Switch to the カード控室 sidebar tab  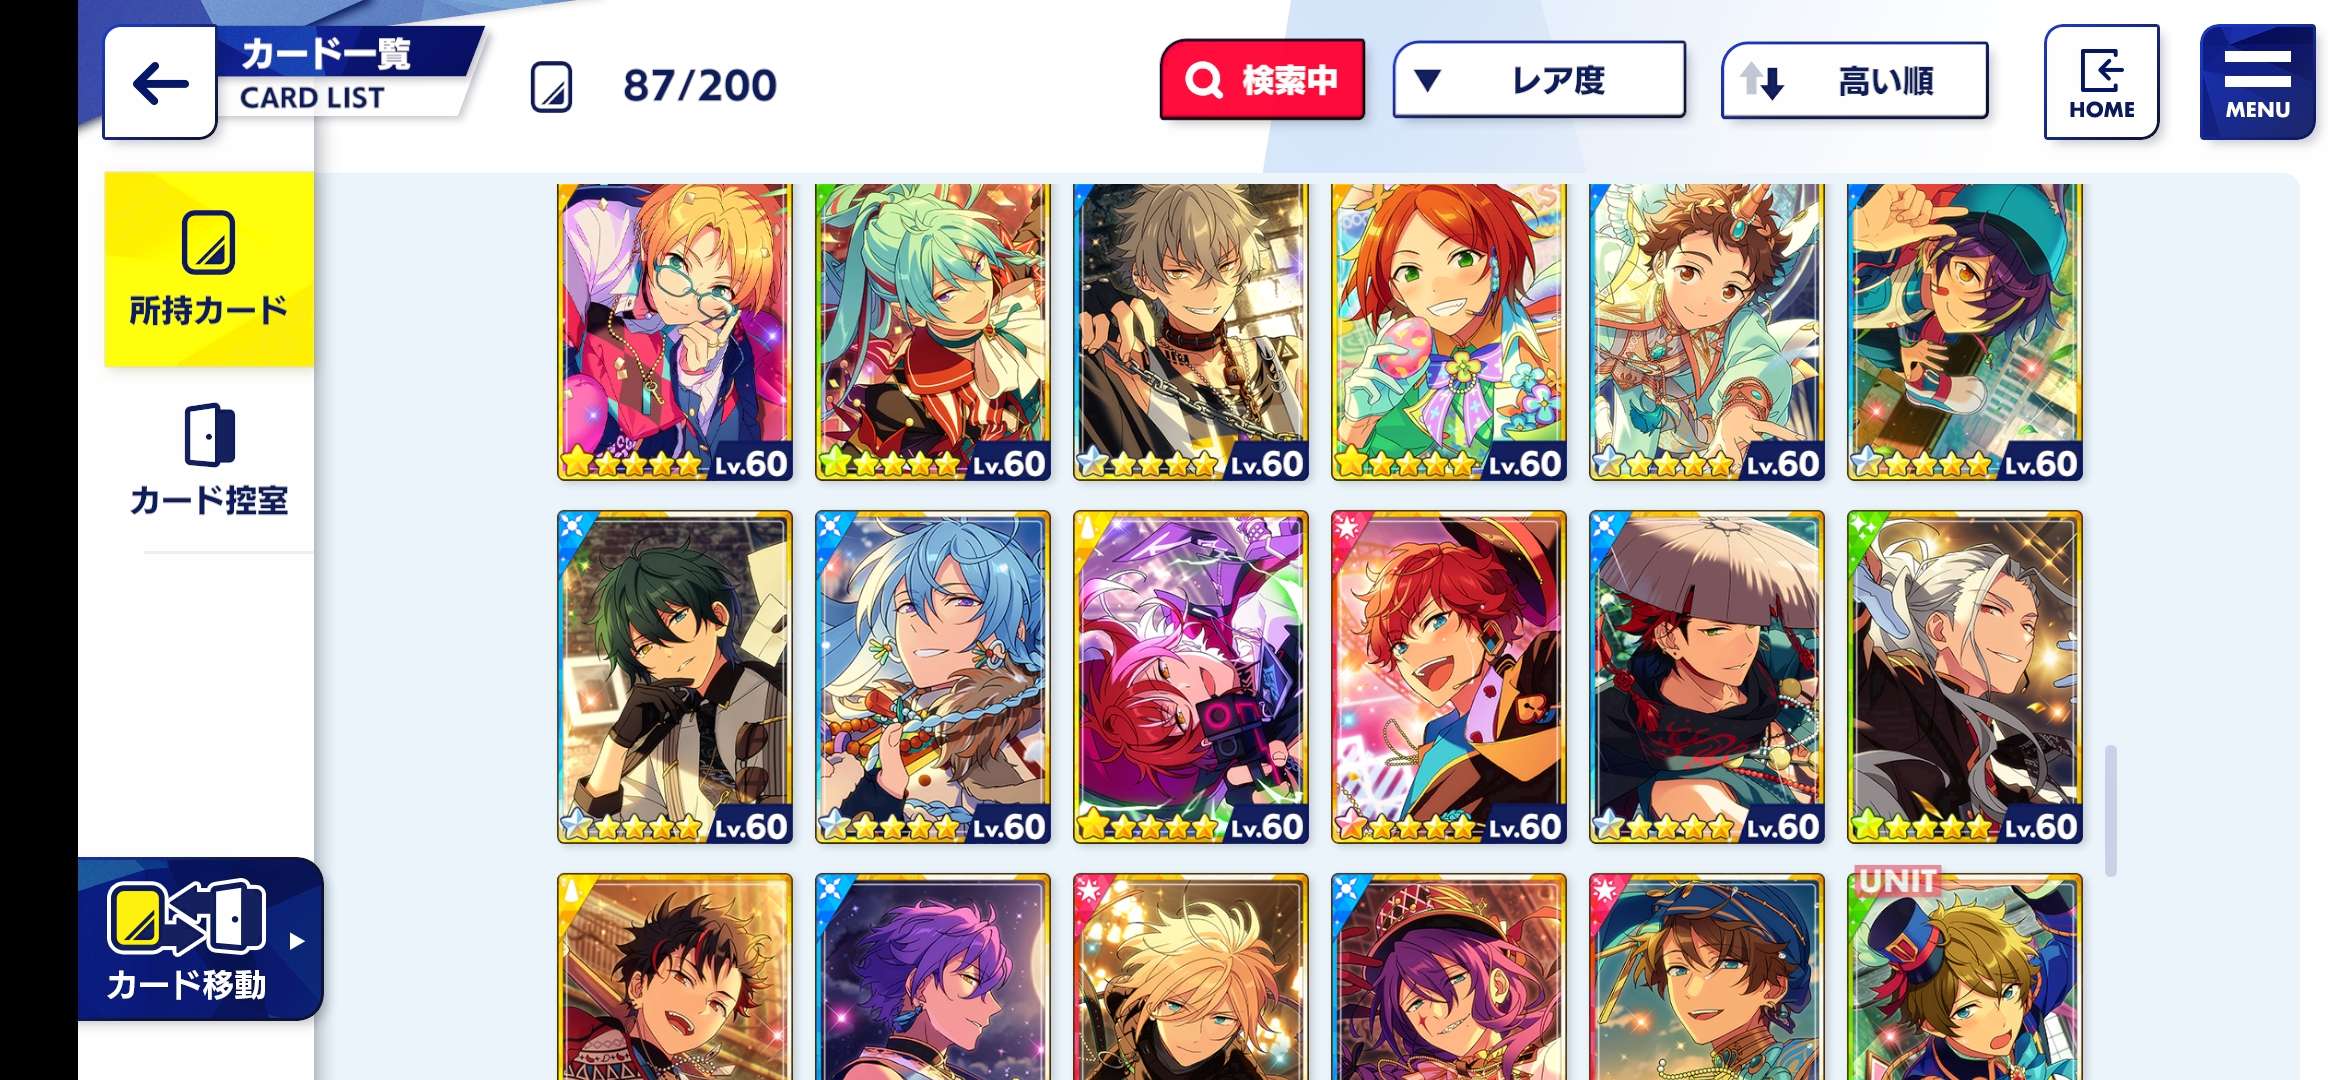209,460
